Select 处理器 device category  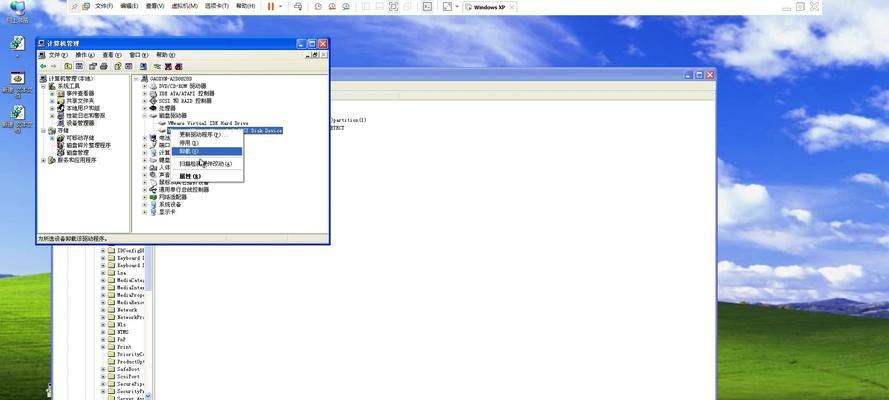167,108
